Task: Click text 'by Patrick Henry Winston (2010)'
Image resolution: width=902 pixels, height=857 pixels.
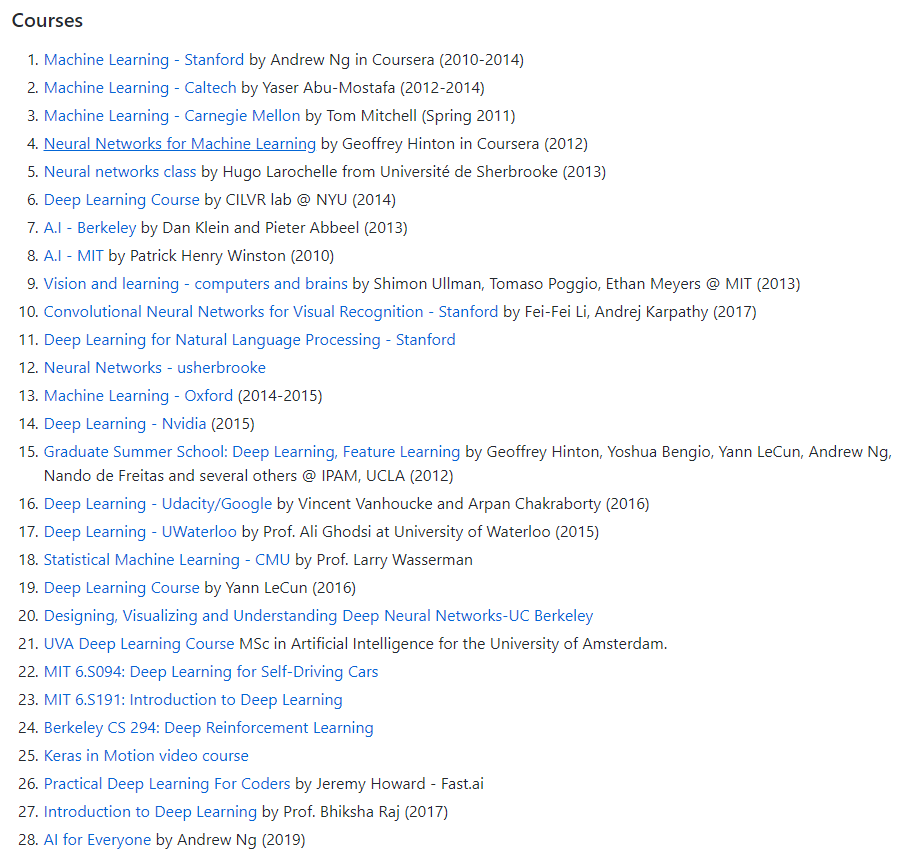Action: 221,256
